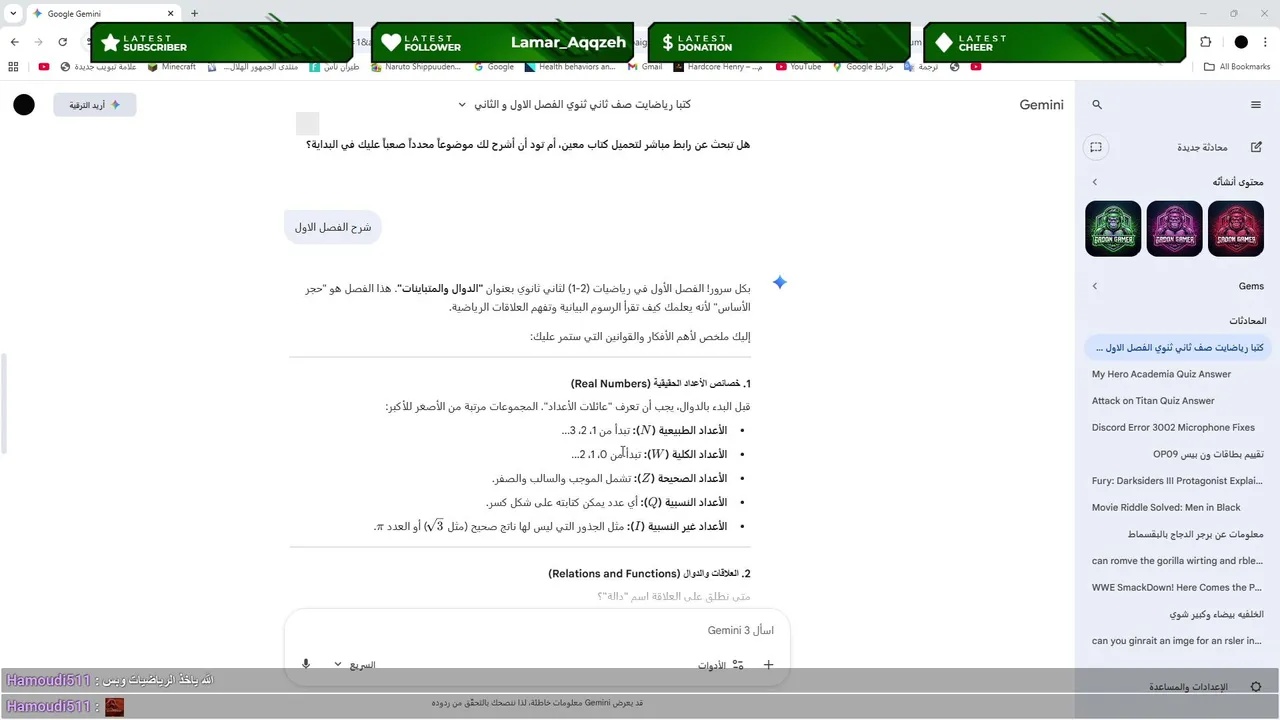Open the Gemini sidebar hamburger menu
This screenshot has width=1280, height=720.
(1256, 105)
